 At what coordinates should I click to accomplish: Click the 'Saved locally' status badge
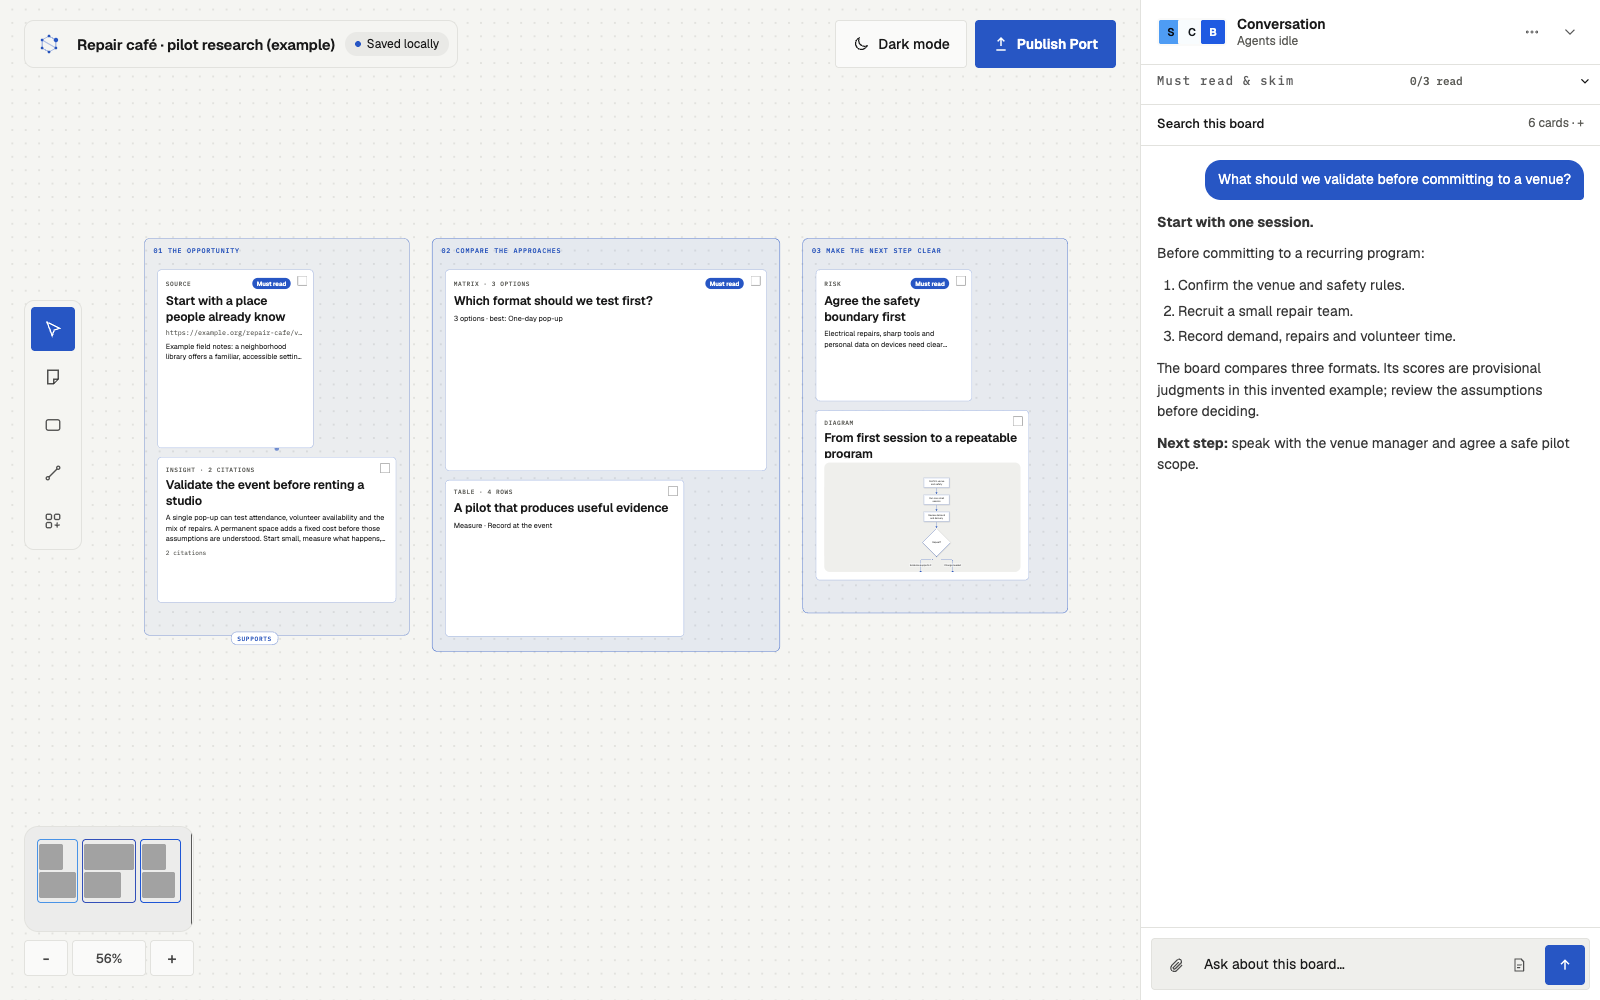(397, 44)
